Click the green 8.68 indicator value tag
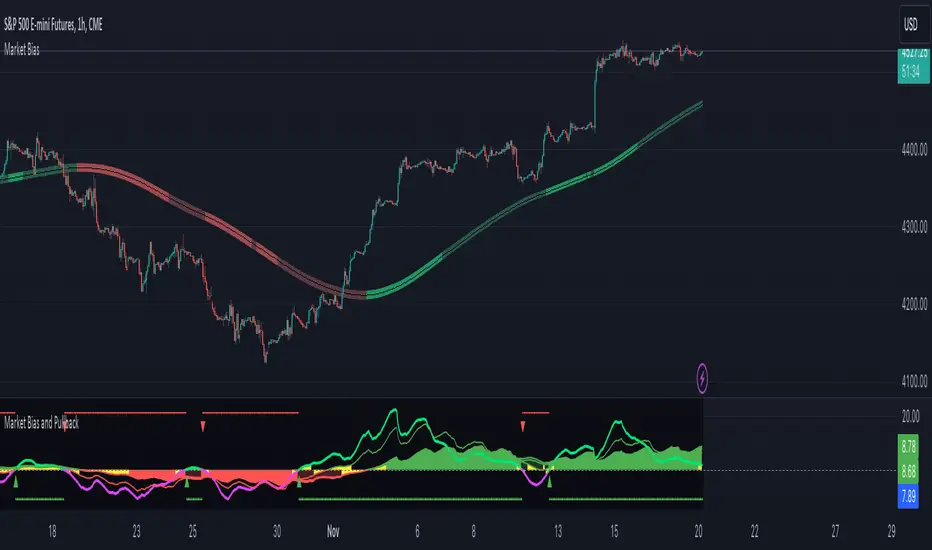The image size is (932, 550). [908, 472]
